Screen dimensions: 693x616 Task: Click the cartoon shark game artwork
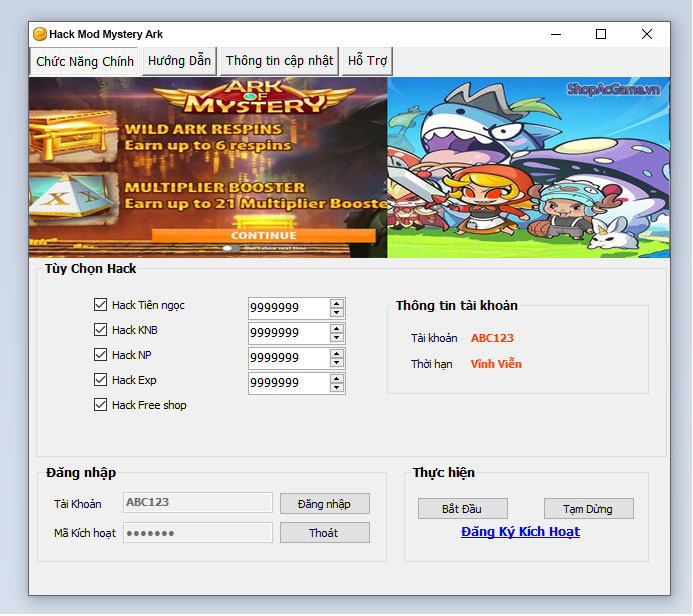click(528, 167)
